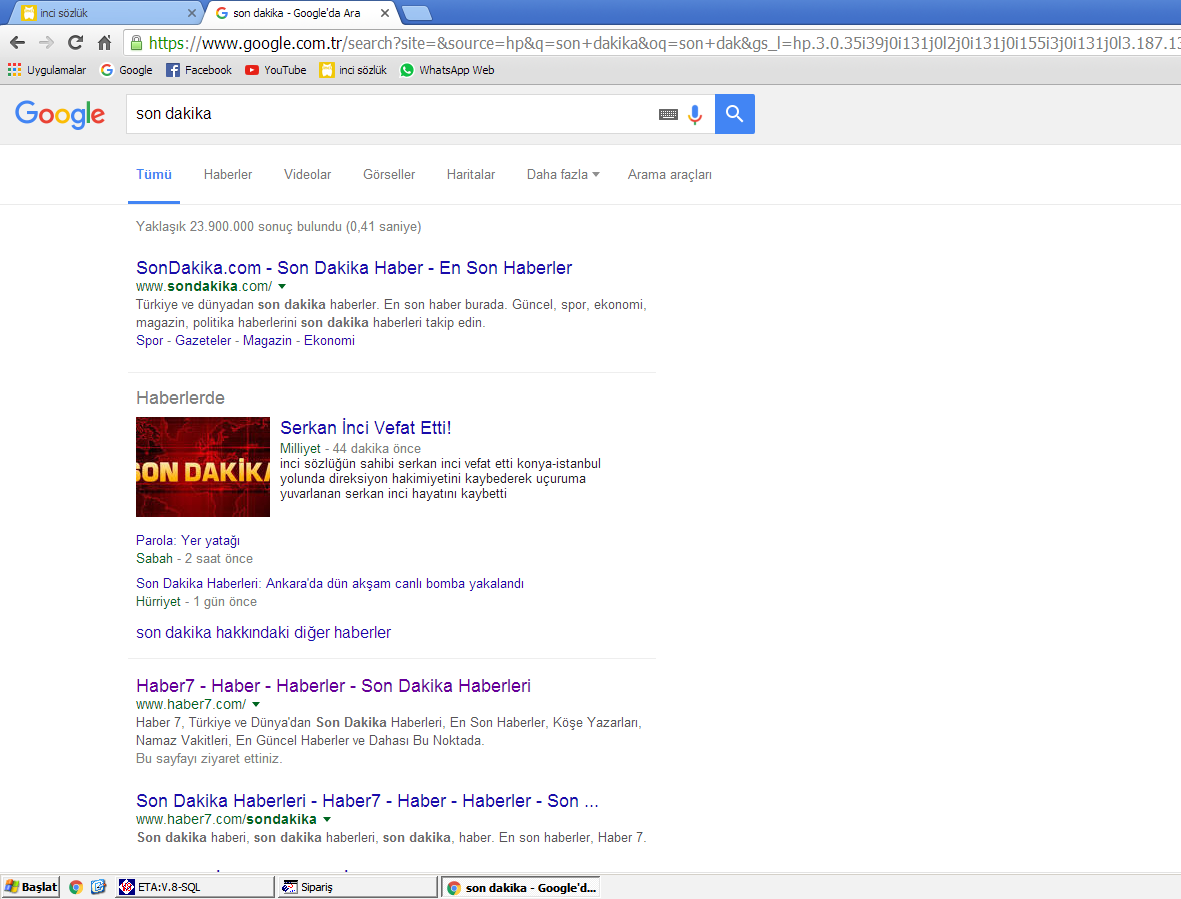The width and height of the screenshot is (1181, 899).
Task: Open the YouTube bookmark
Action: pos(276,70)
